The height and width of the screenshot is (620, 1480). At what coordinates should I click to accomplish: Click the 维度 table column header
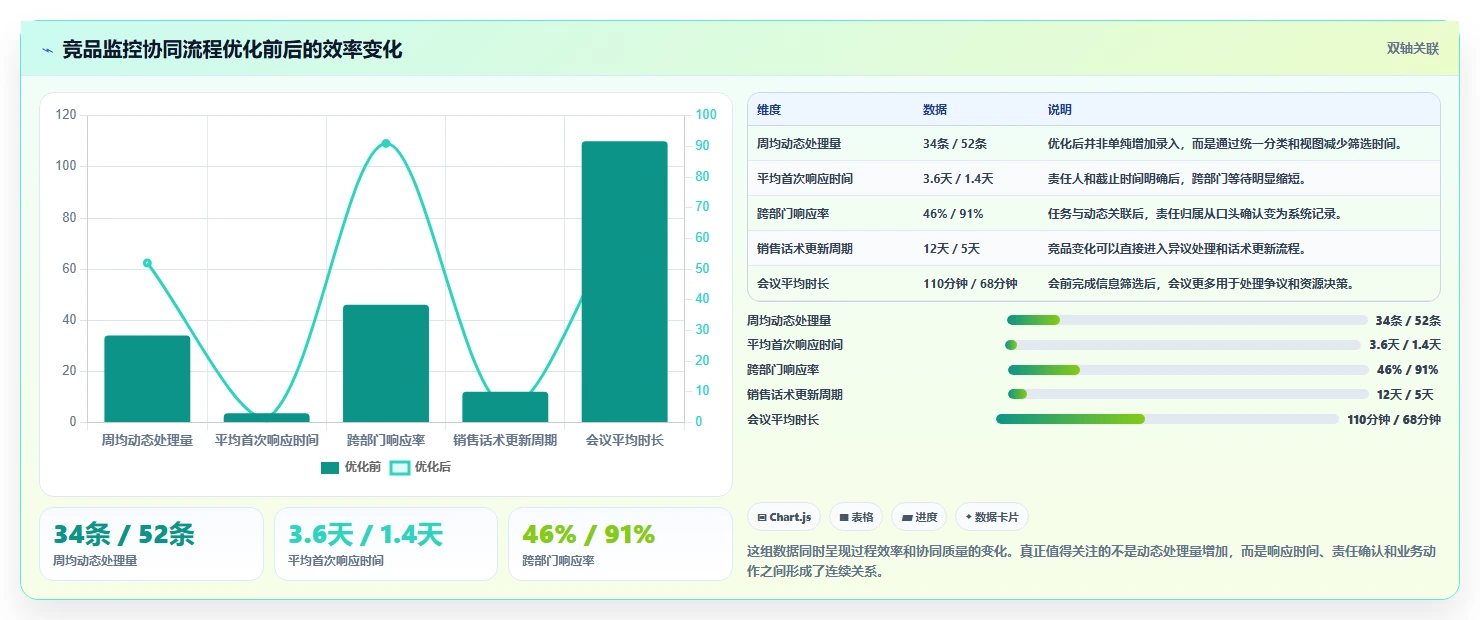point(769,110)
